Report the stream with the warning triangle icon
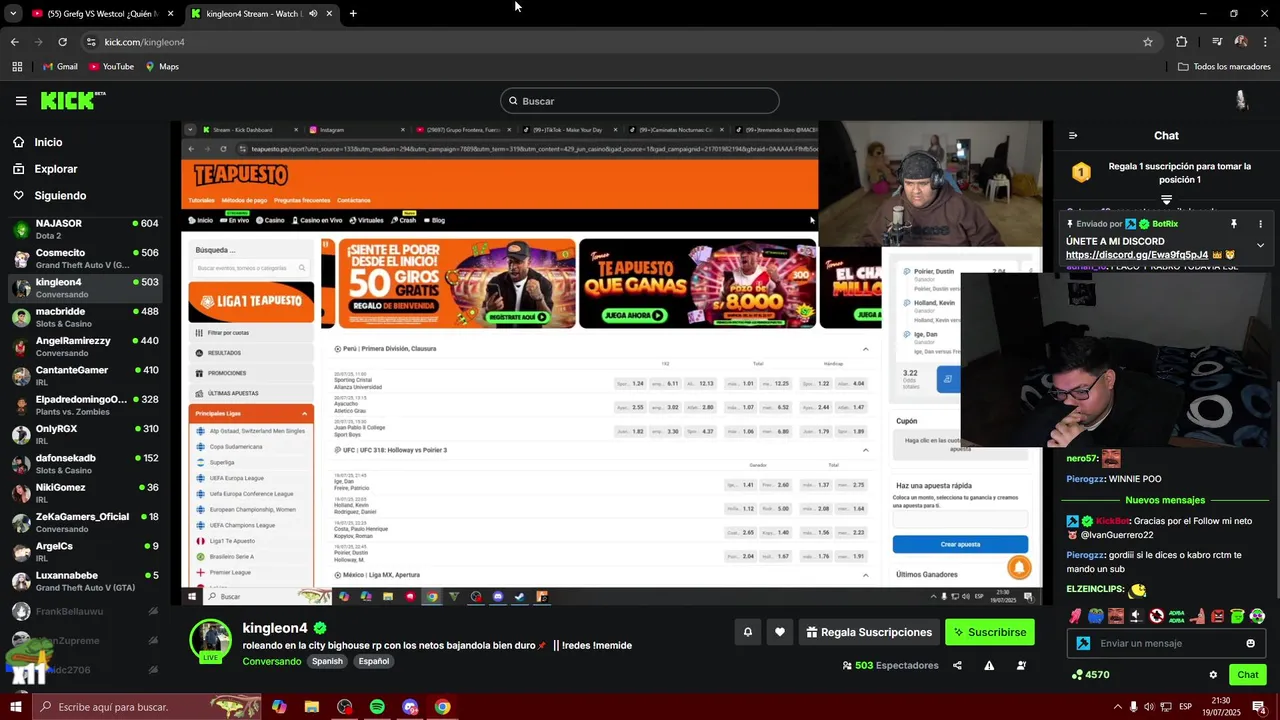The height and width of the screenshot is (720, 1280). 989,665
